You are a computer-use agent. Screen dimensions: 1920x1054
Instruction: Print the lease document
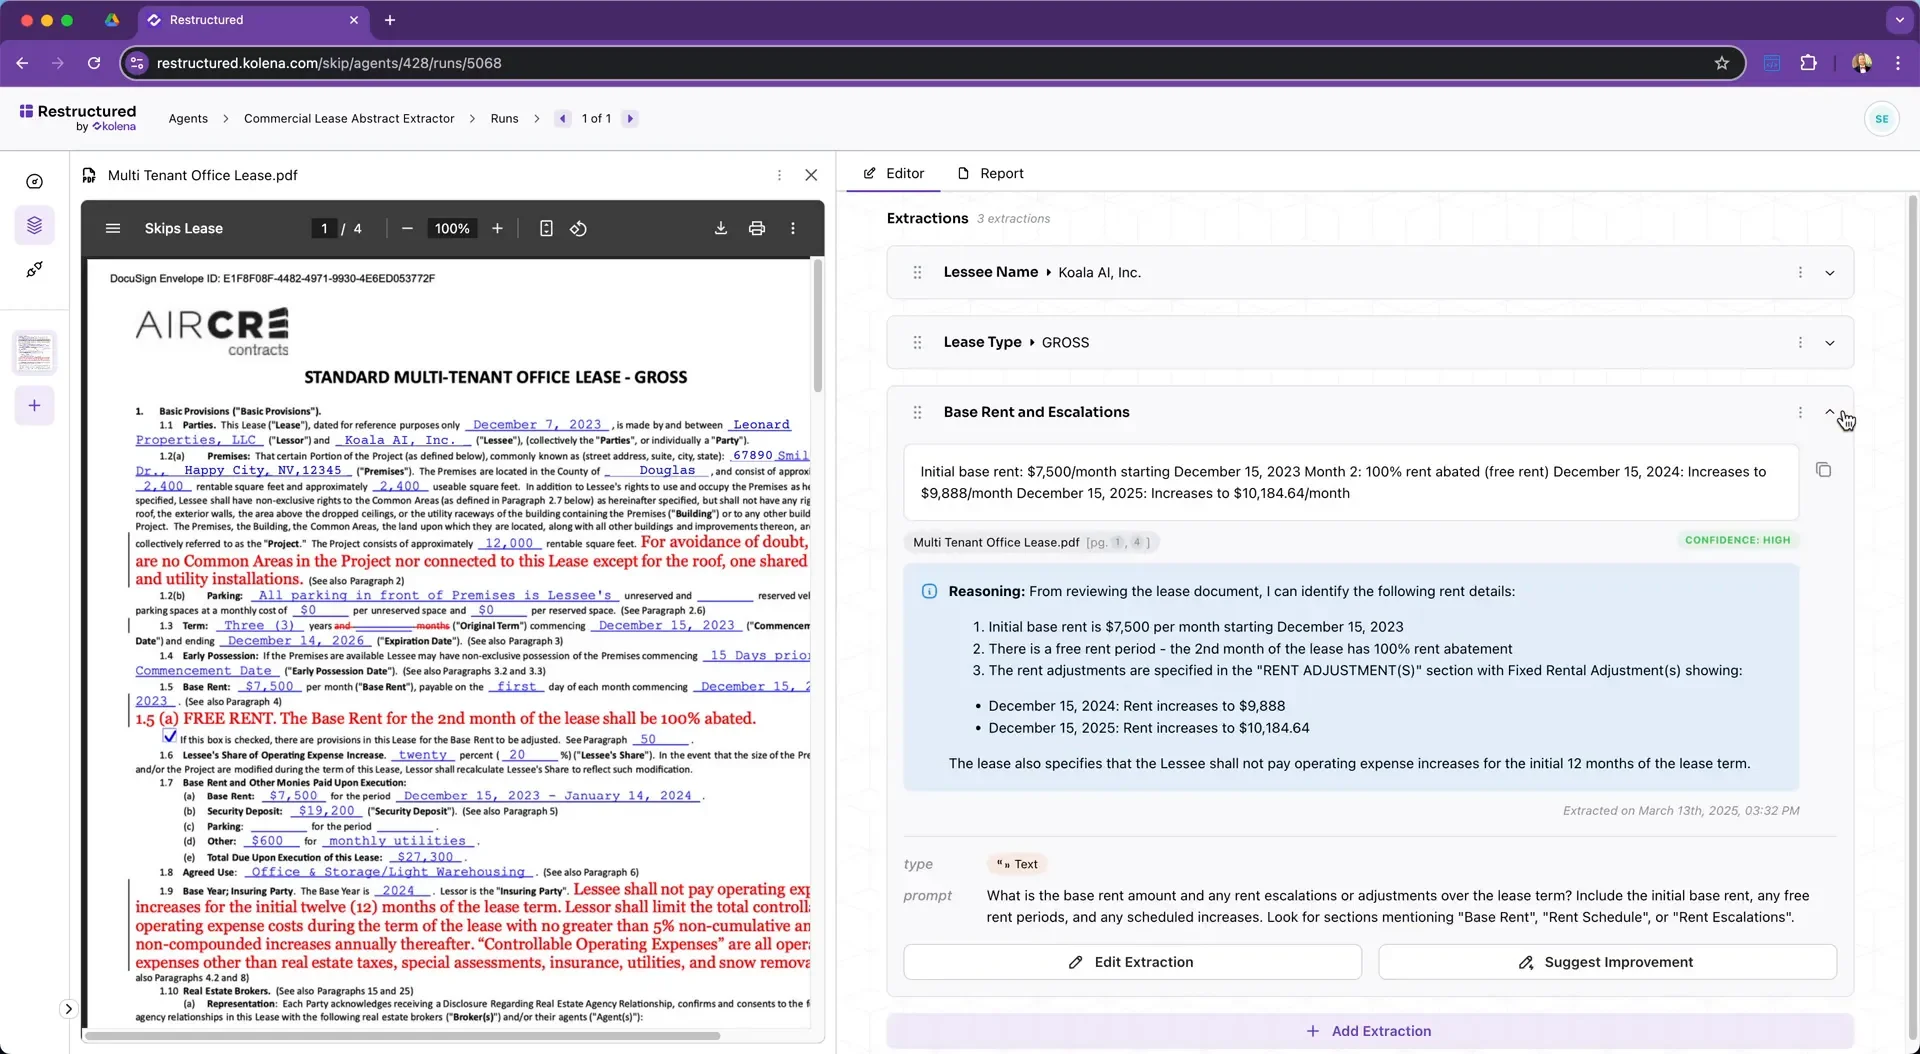(757, 228)
